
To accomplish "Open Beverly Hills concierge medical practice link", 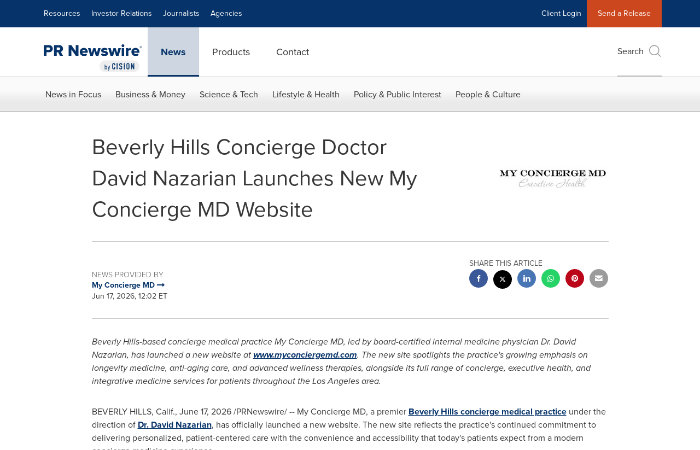I will [487, 412].
